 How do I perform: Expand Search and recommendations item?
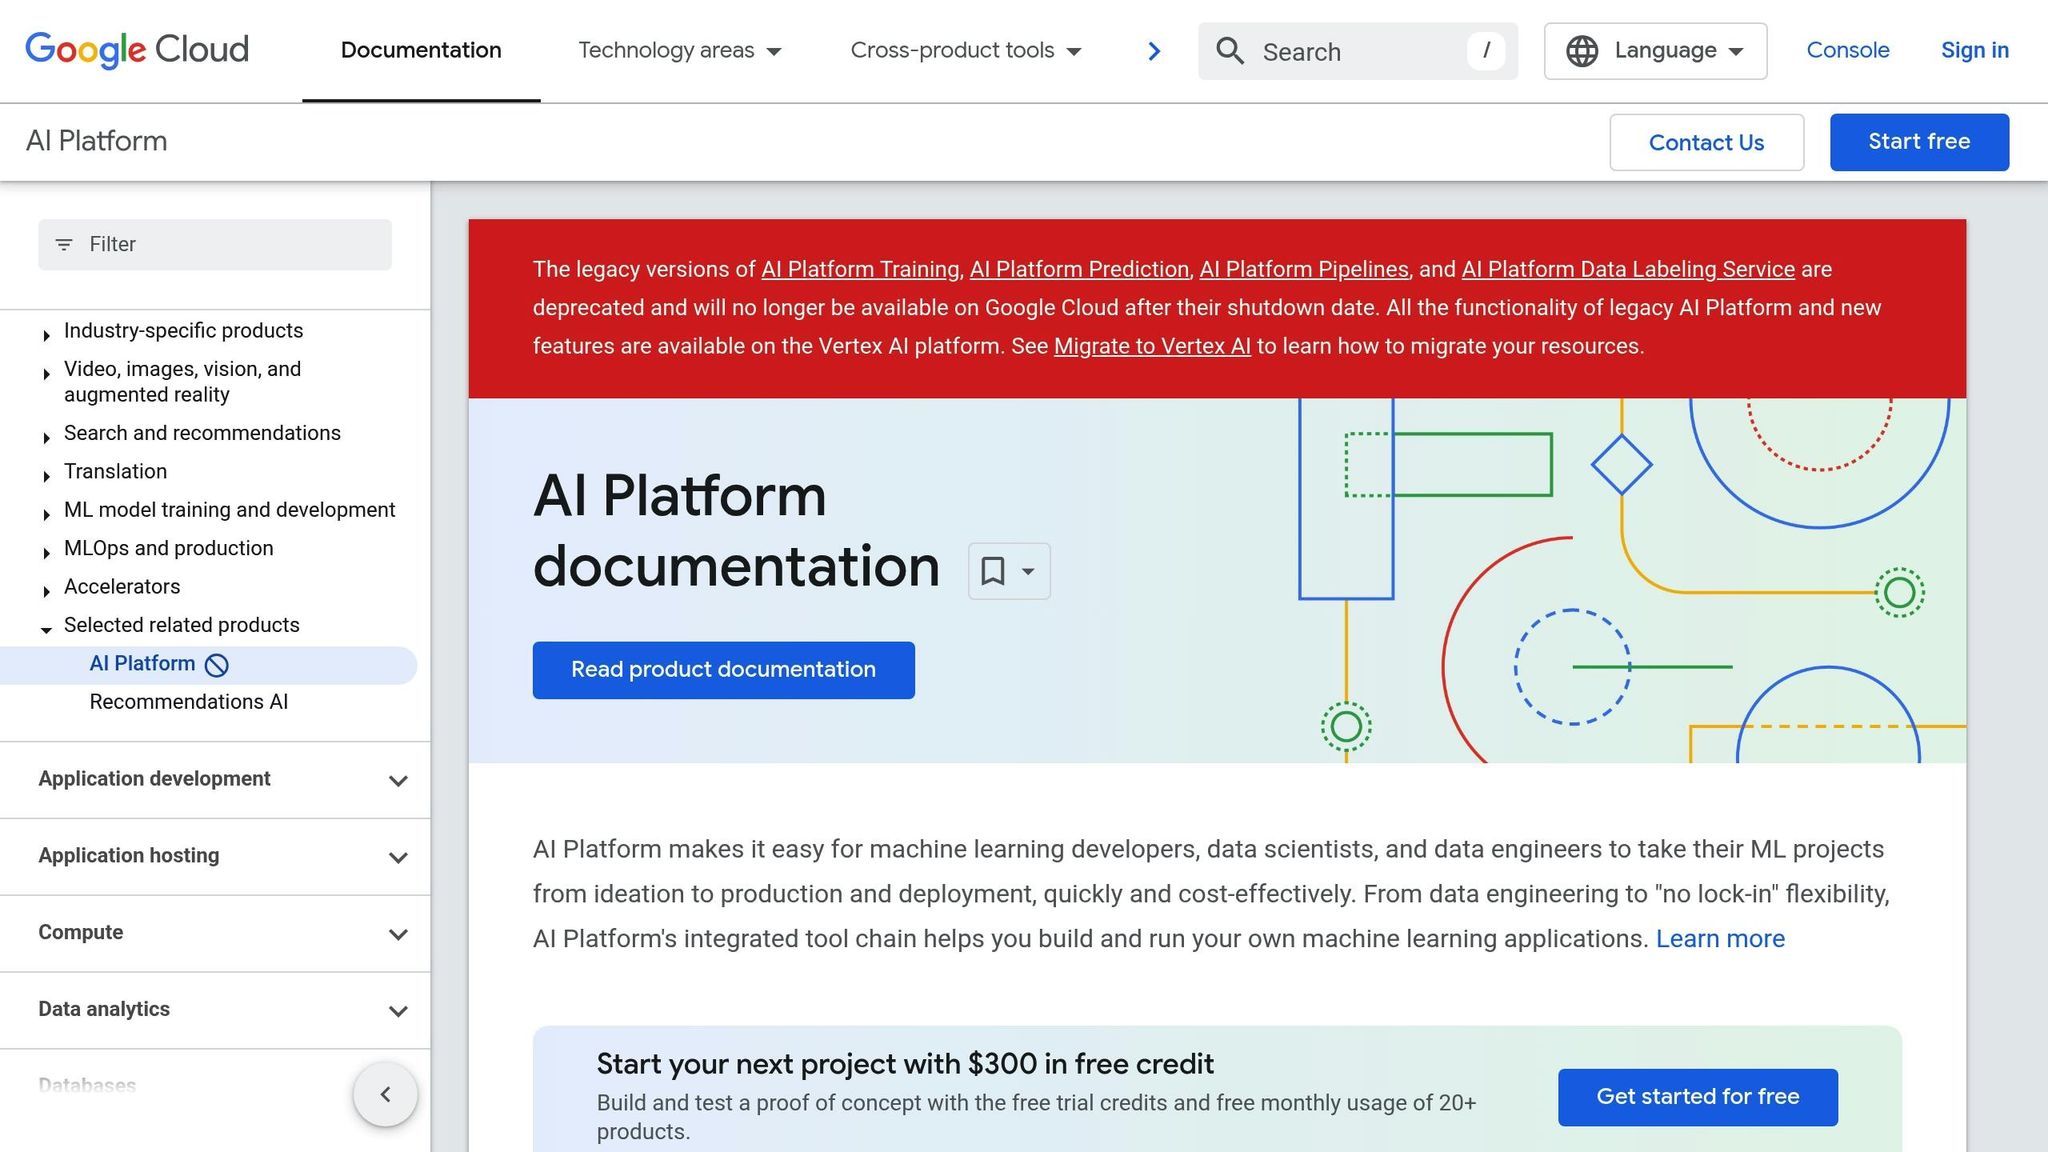[x=46, y=437]
